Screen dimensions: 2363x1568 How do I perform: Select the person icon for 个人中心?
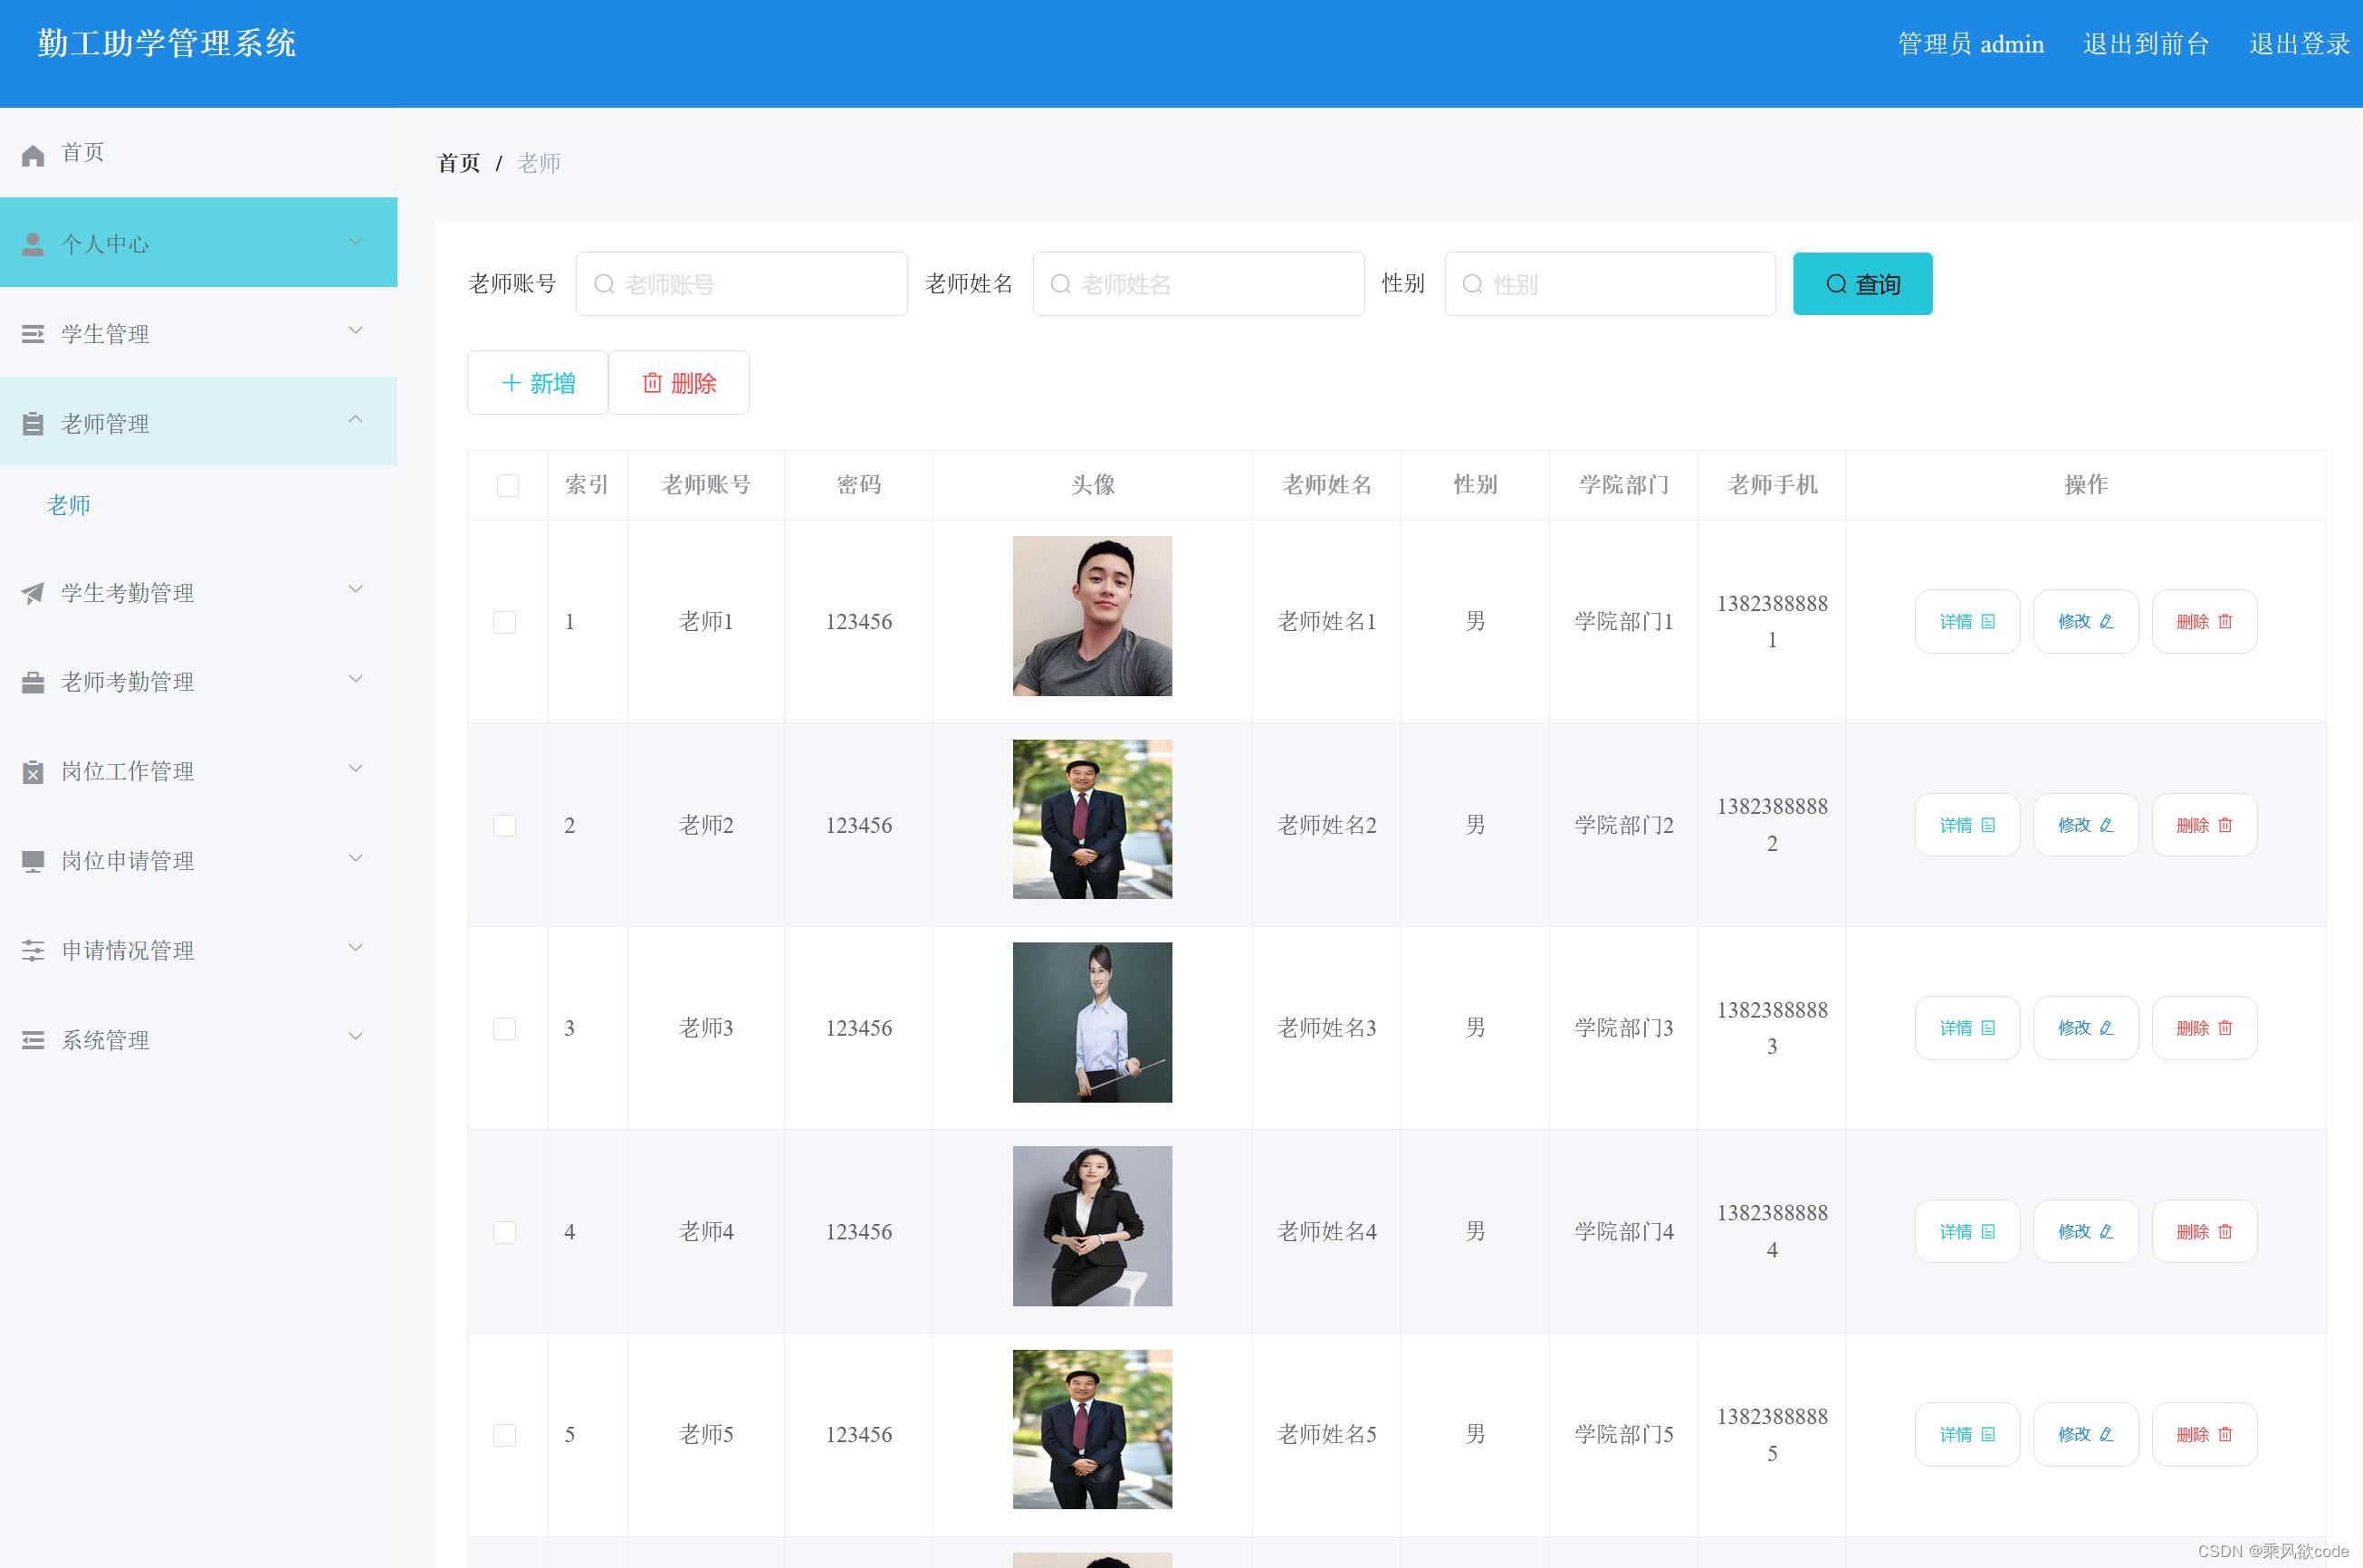click(33, 241)
